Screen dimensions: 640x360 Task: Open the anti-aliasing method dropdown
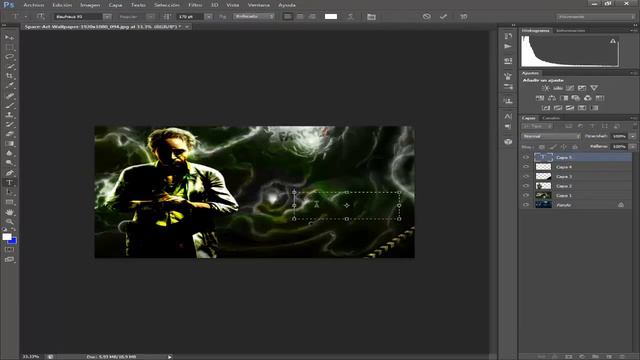click(x=253, y=17)
